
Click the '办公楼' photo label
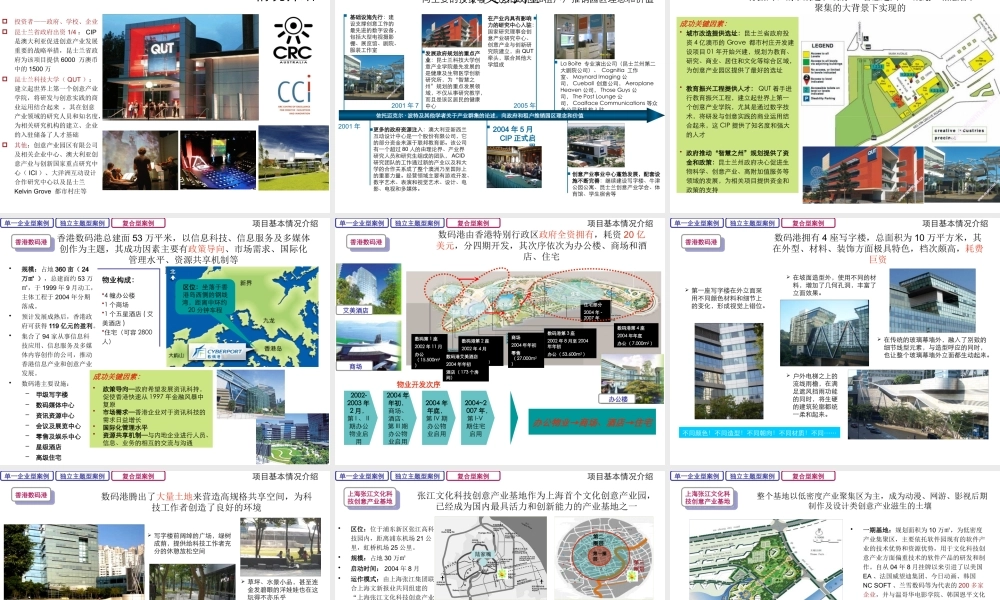click(617, 399)
